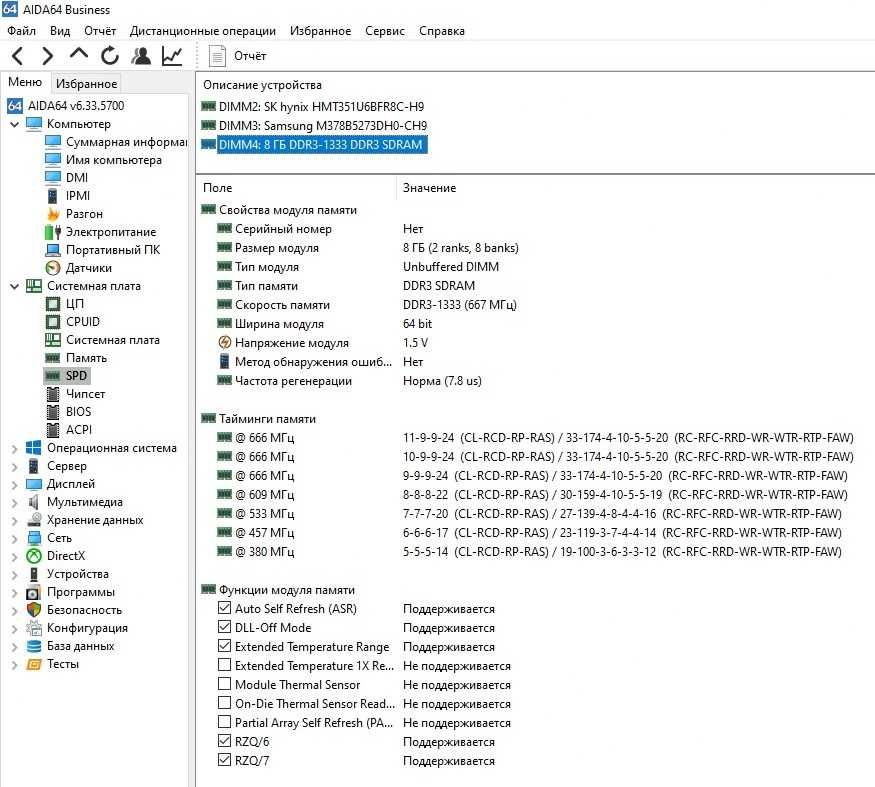The width and height of the screenshot is (875, 787).
Task: Toggle Extended Temperature Range checkbox
Action: tap(224, 646)
